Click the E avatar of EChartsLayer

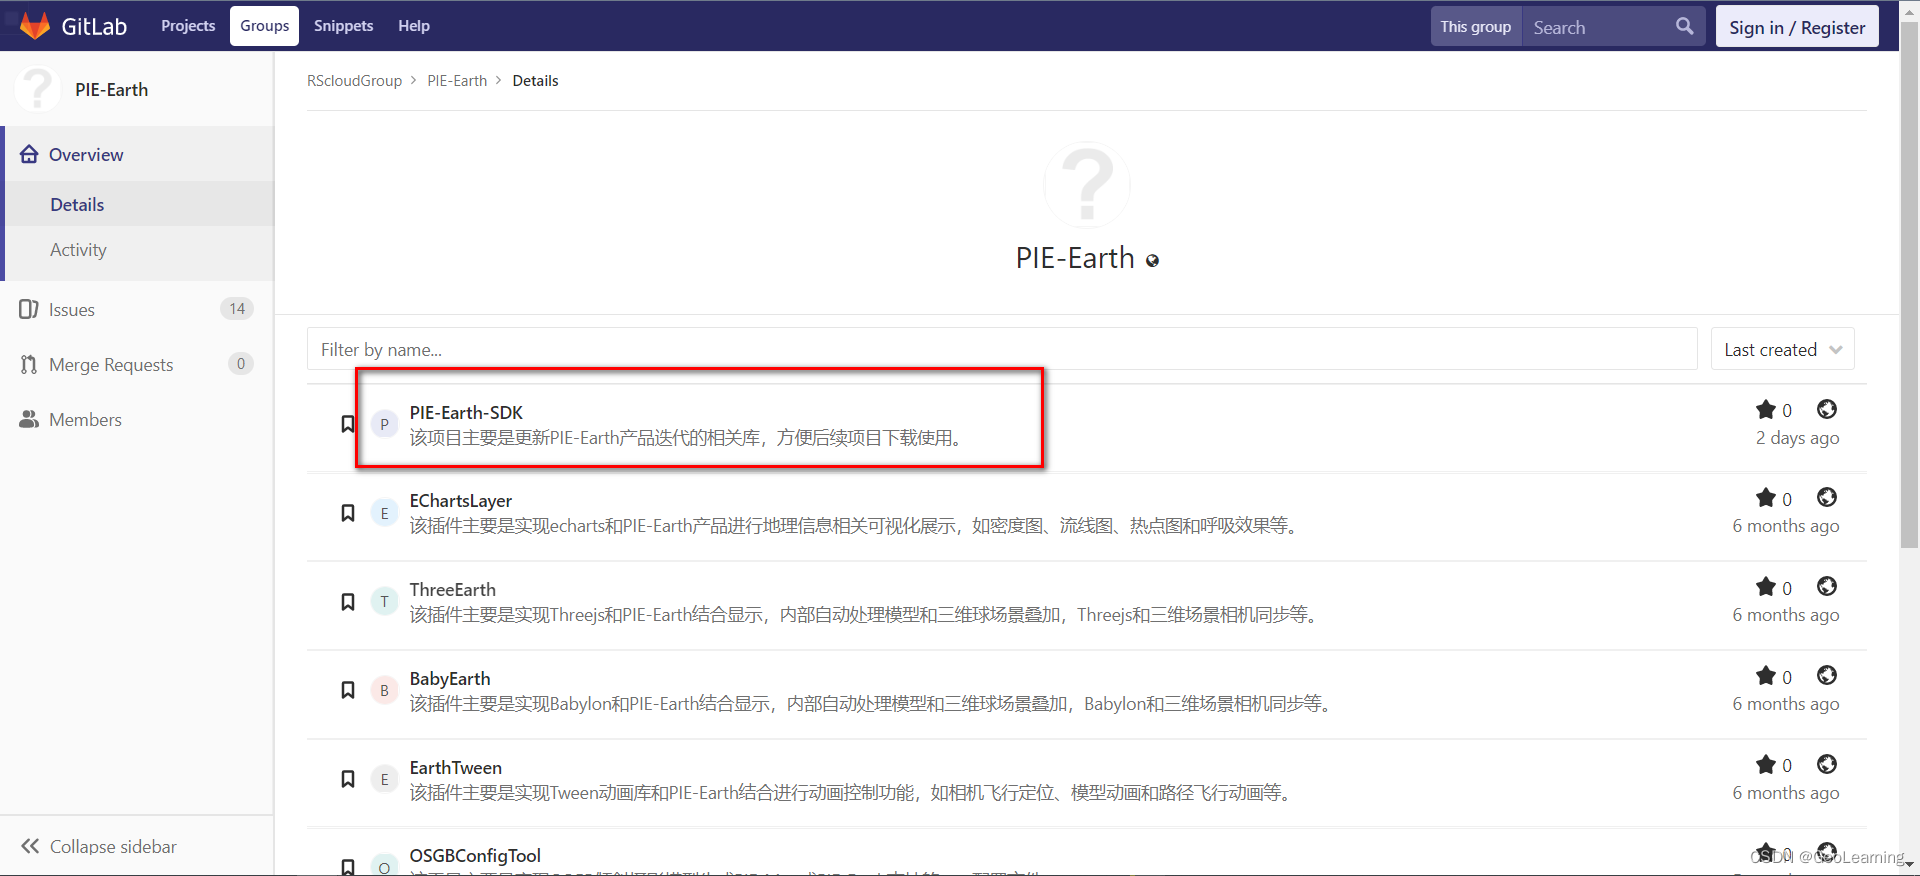click(384, 513)
